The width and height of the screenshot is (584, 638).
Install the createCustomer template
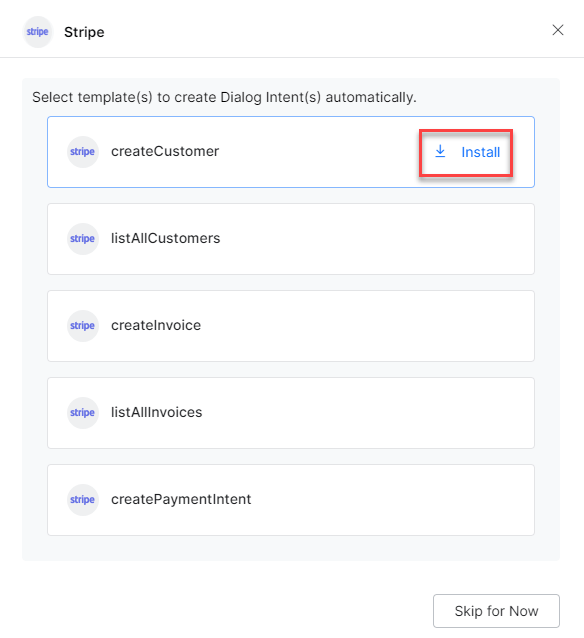(466, 153)
